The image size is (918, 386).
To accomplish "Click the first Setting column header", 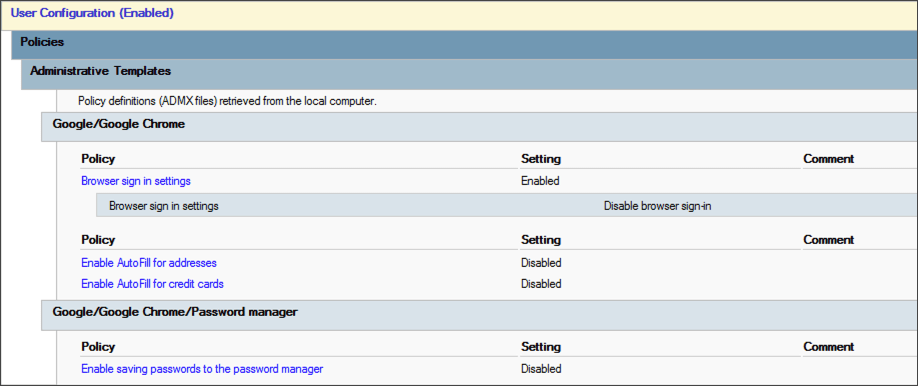I will coord(541,159).
